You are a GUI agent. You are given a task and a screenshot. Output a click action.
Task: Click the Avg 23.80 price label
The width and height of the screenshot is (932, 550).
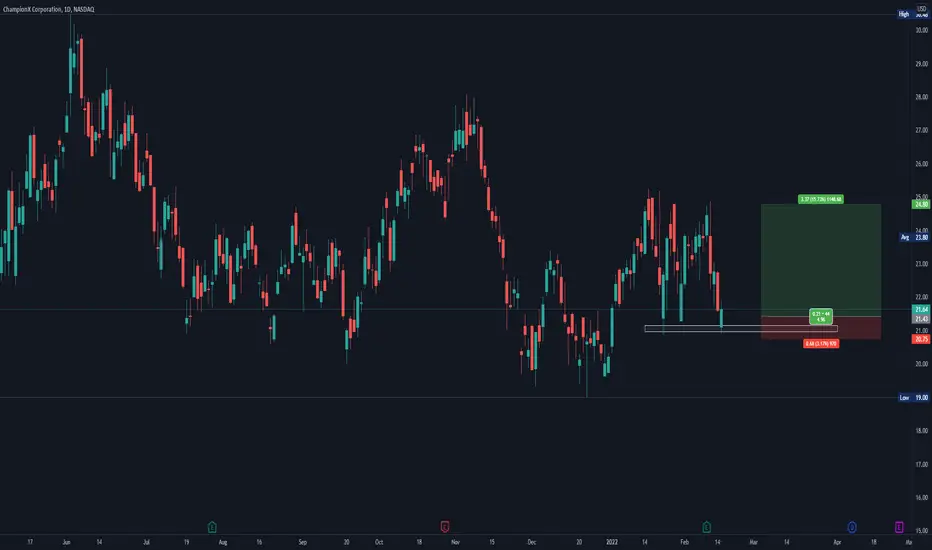(x=914, y=237)
